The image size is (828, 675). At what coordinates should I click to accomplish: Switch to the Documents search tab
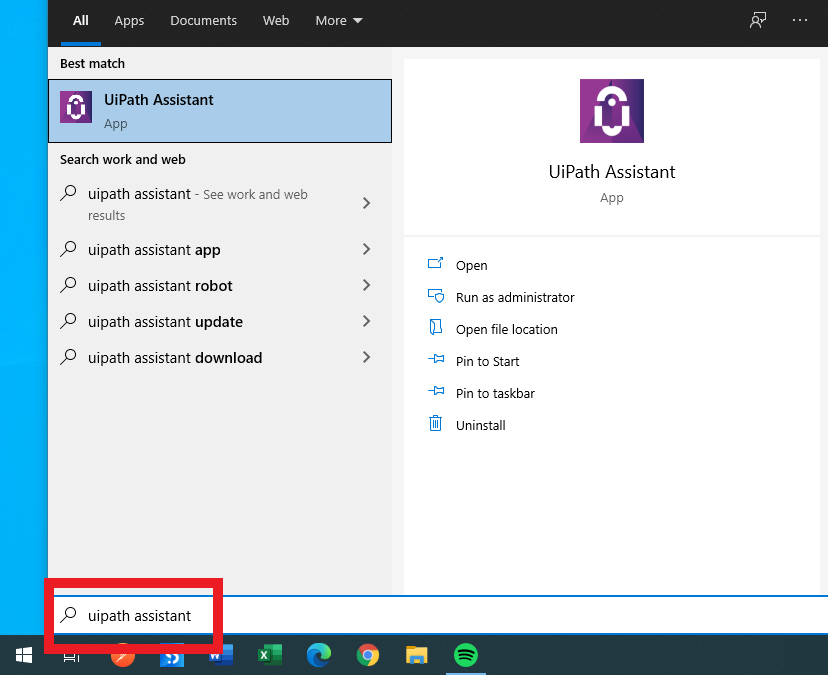[203, 21]
